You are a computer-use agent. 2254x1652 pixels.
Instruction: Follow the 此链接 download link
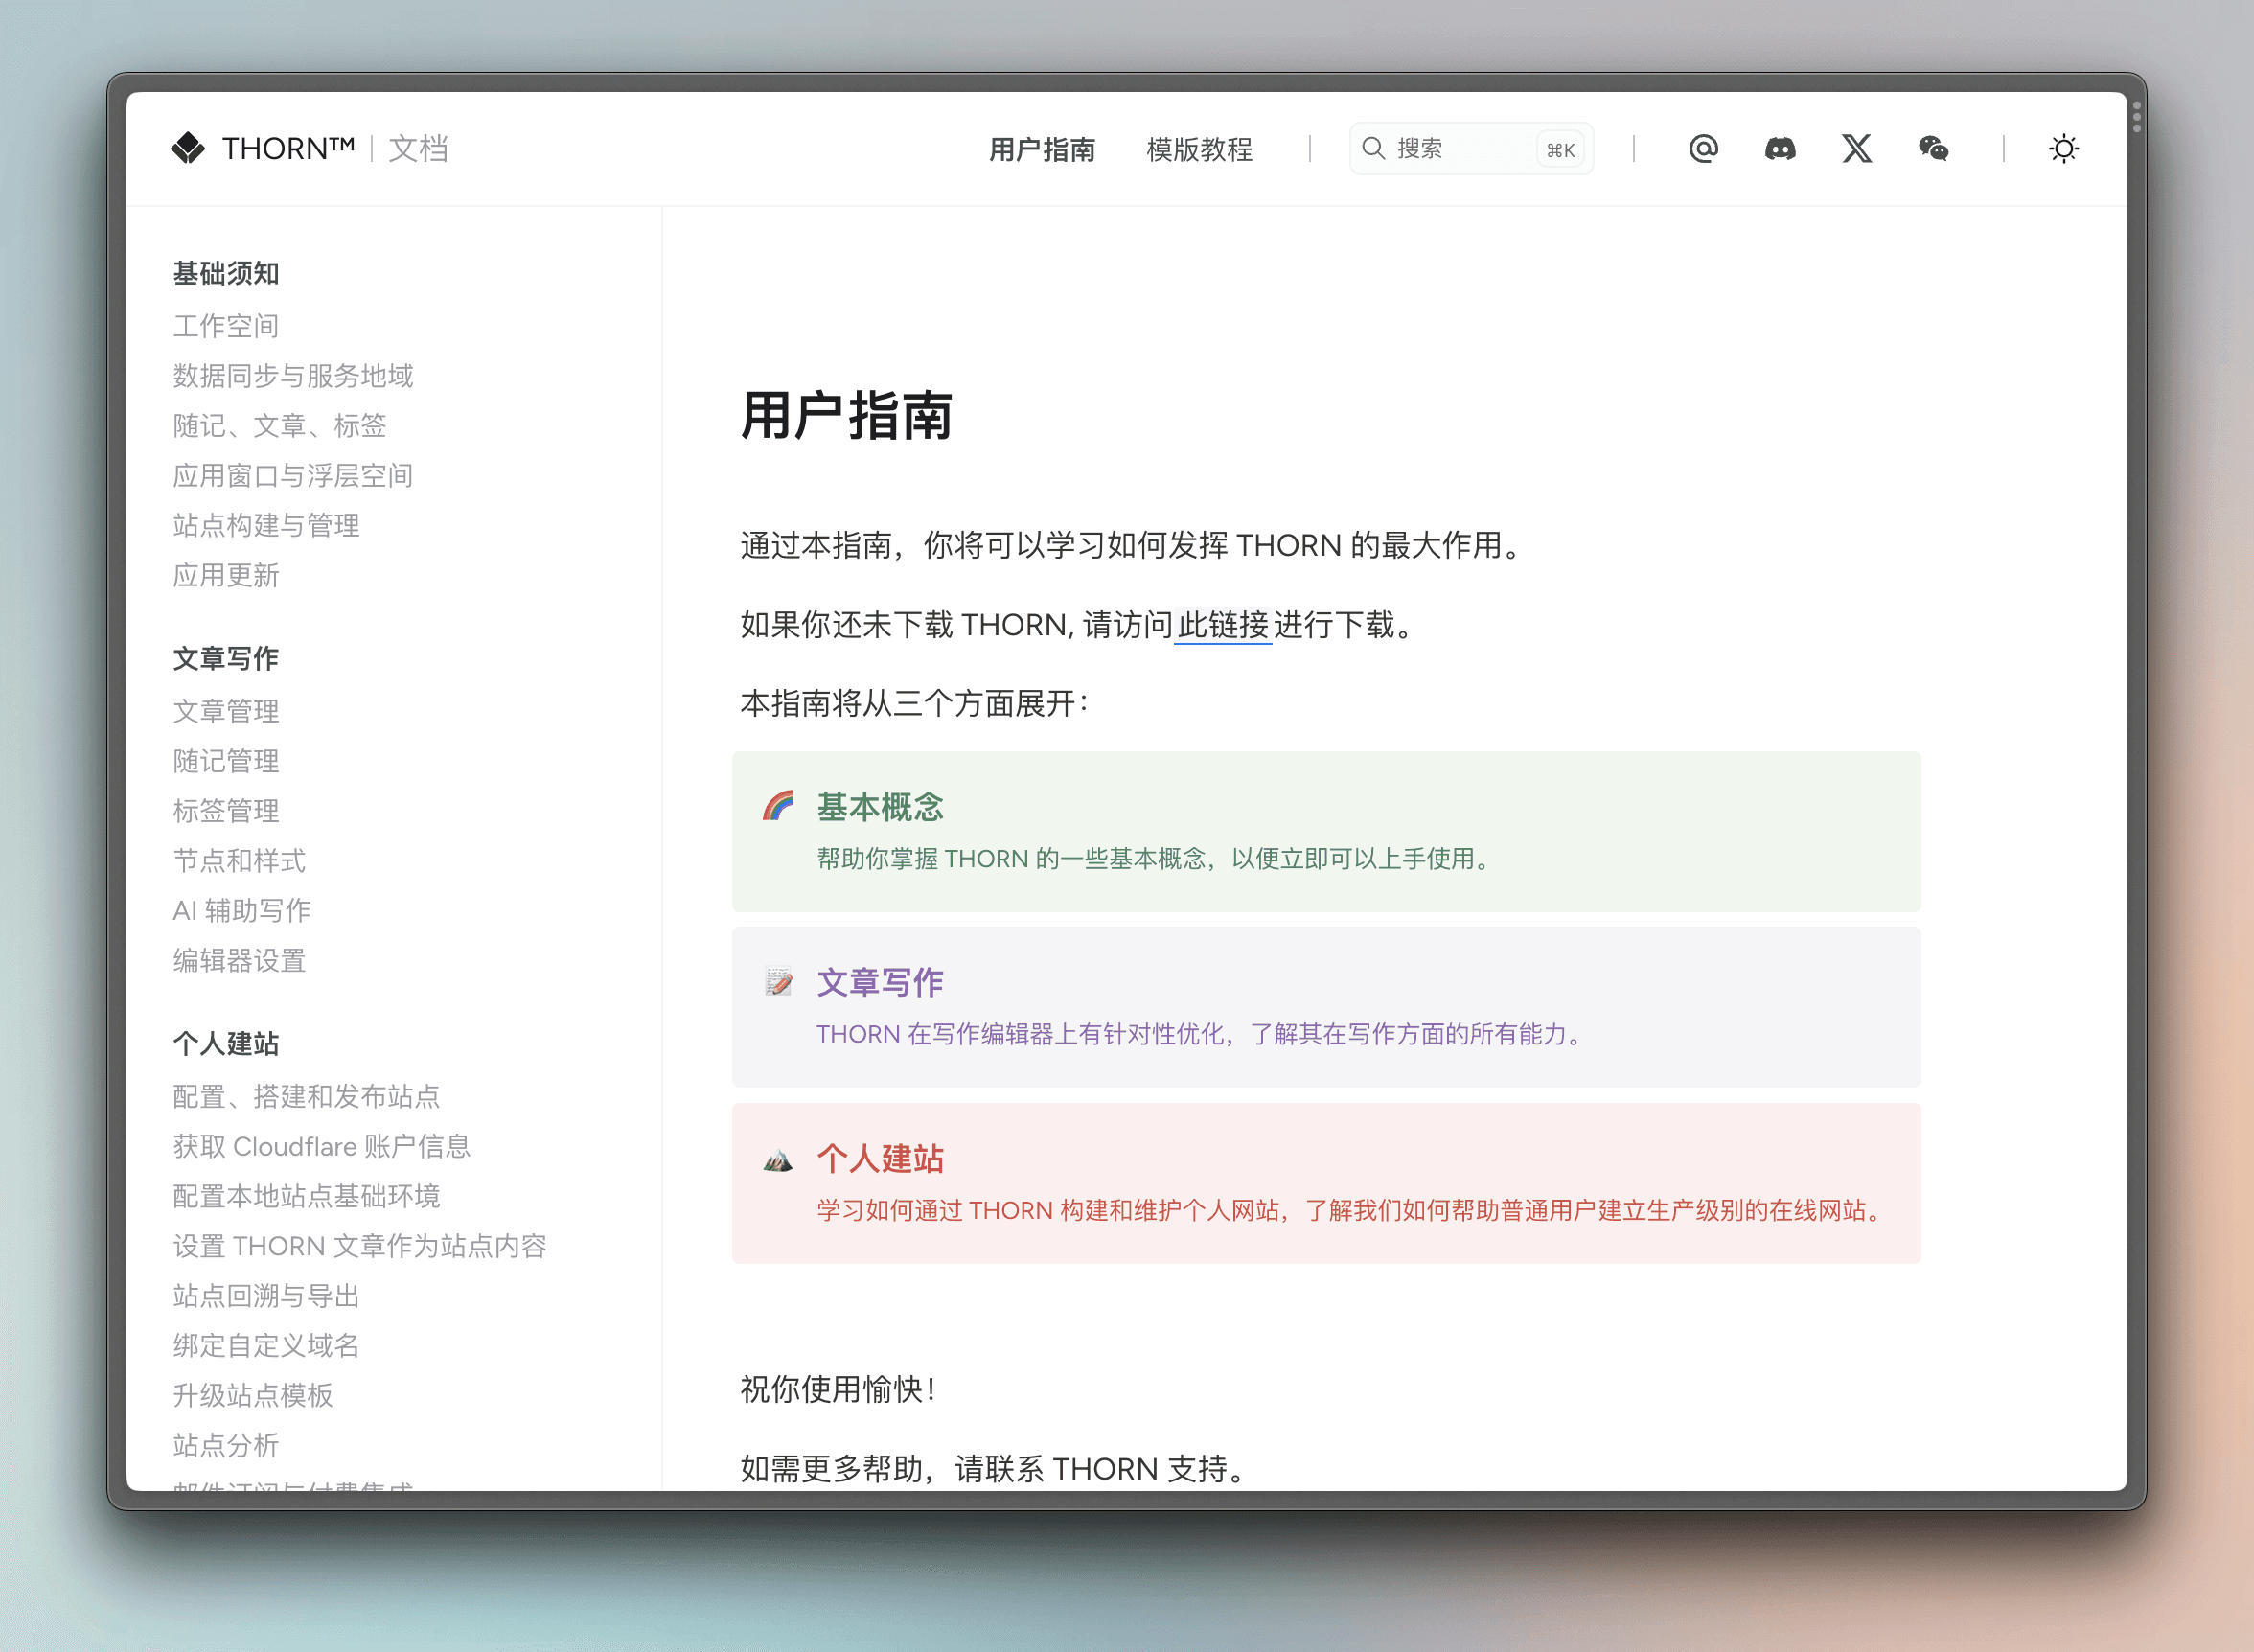[1223, 625]
